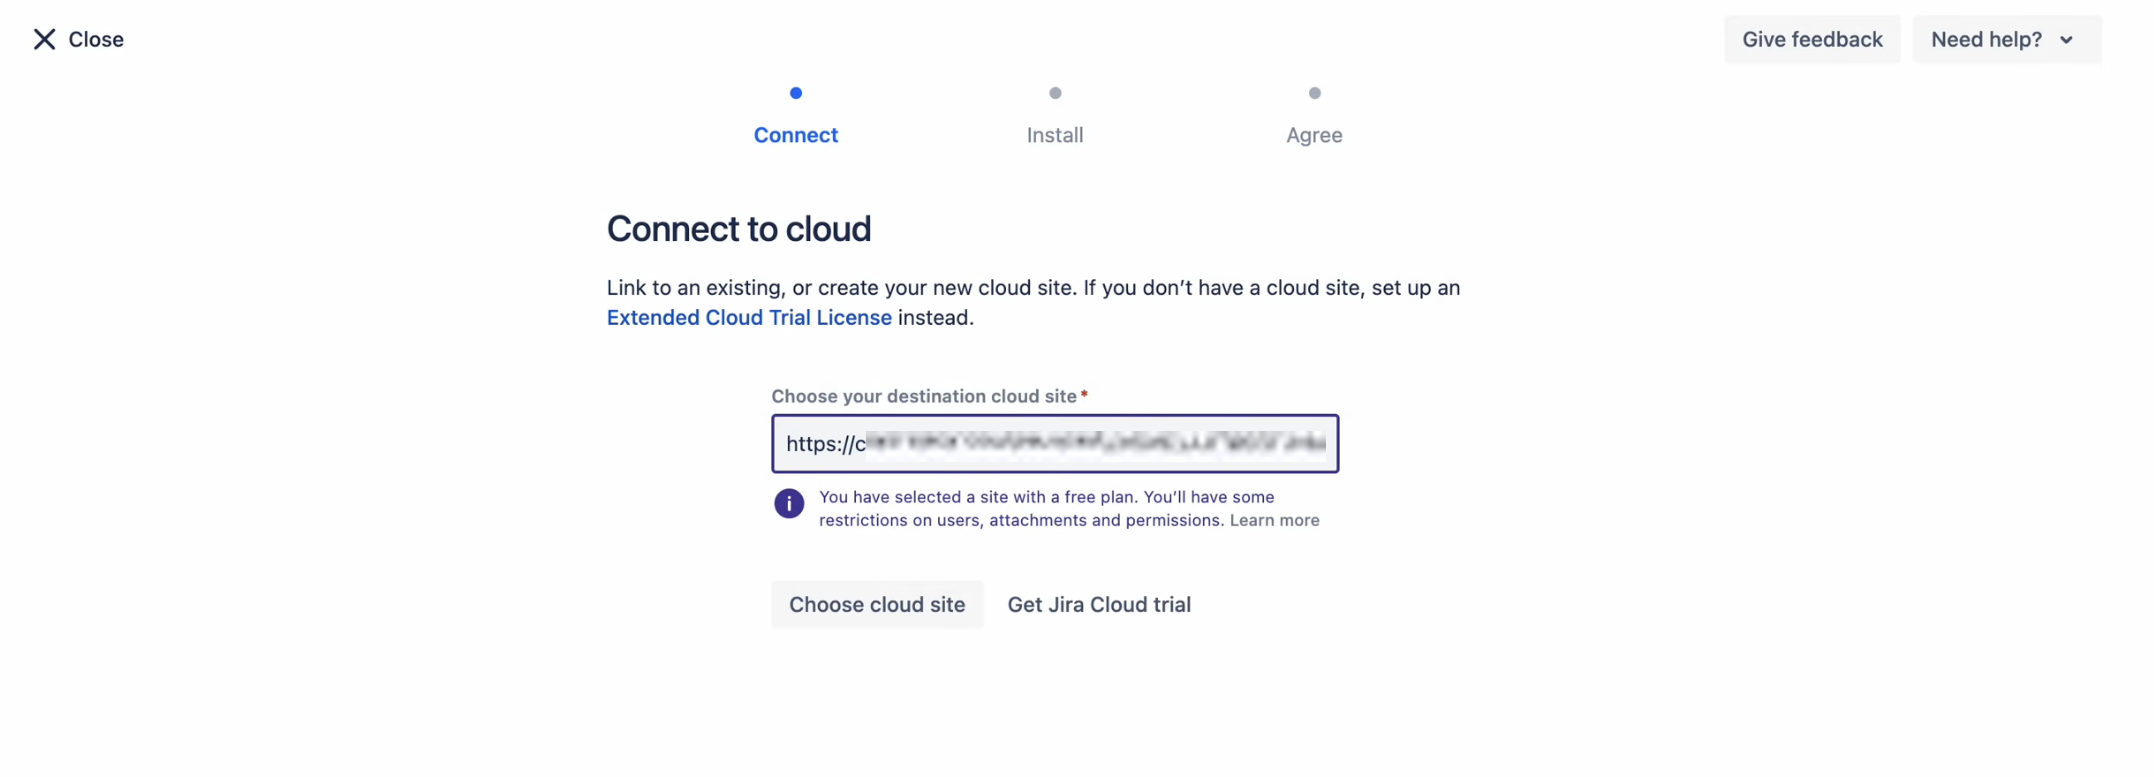Viewport: 2154px width, 777px height.
Task: Click the Close text label
Action: [x=96, y=39]
